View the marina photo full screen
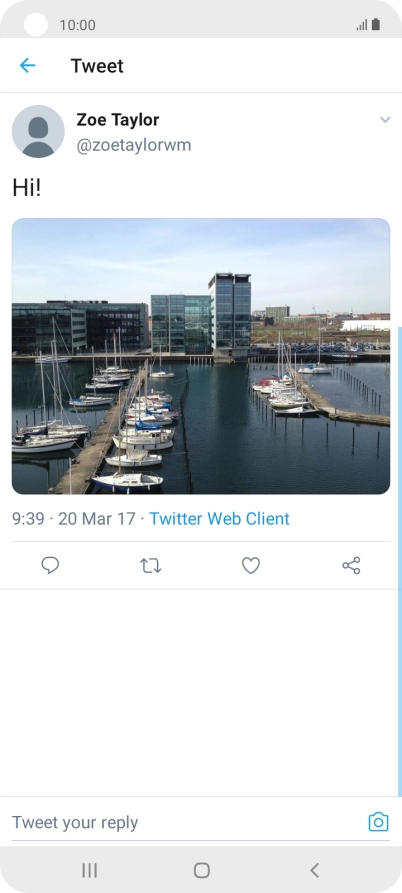Screen dimensions: 402x893 pos(201,356)
